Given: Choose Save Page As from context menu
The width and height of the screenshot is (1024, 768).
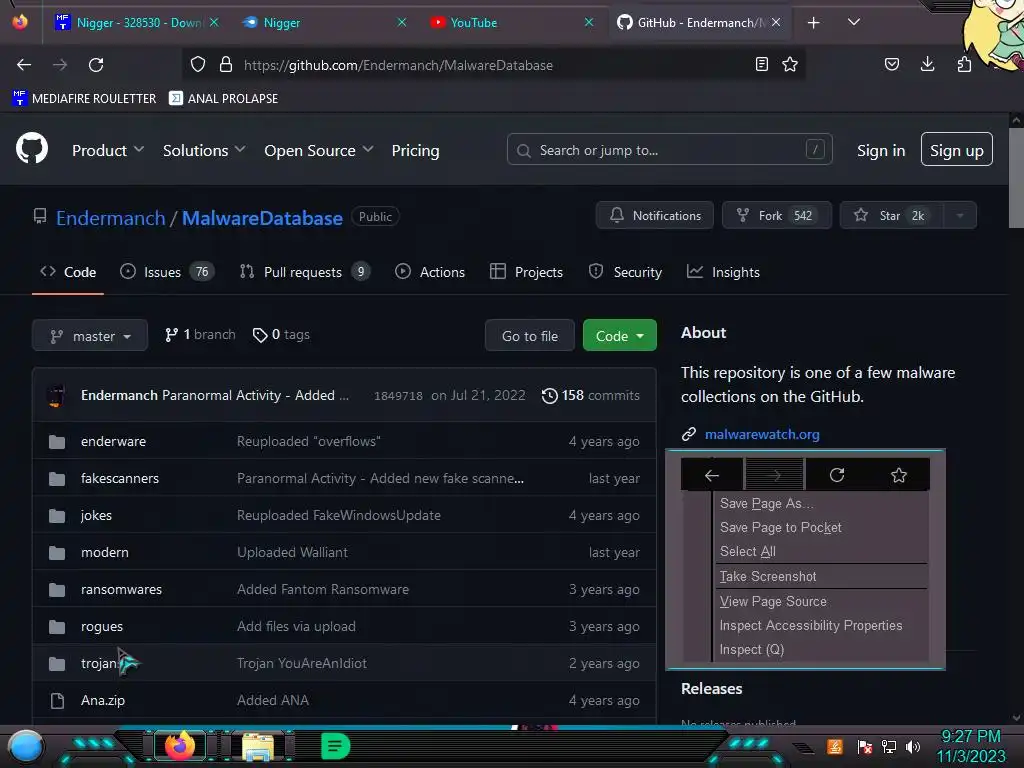Looking at the screenshot, I should click(x=767, y=504).
